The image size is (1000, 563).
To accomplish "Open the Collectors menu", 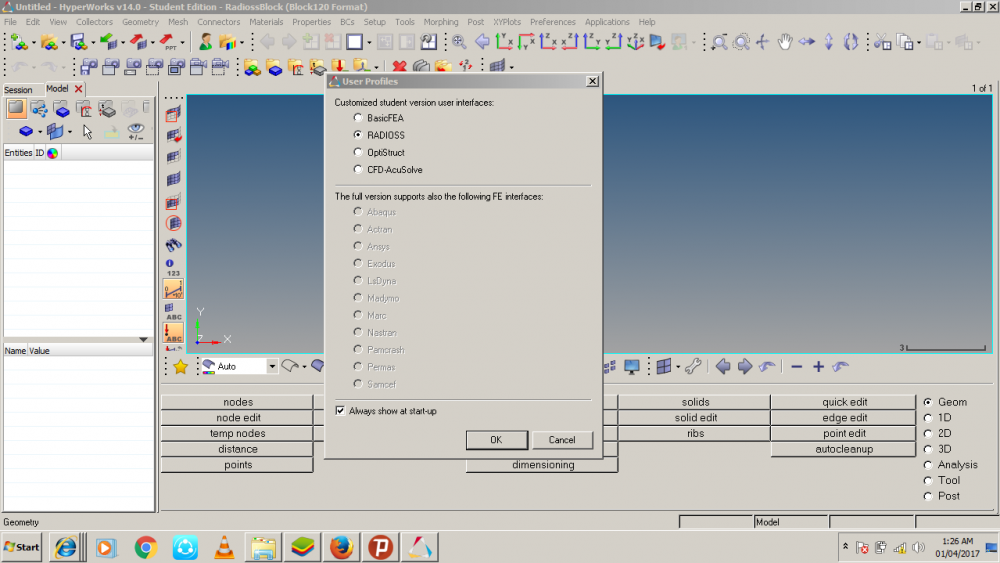I will click(x=94, y=22).
